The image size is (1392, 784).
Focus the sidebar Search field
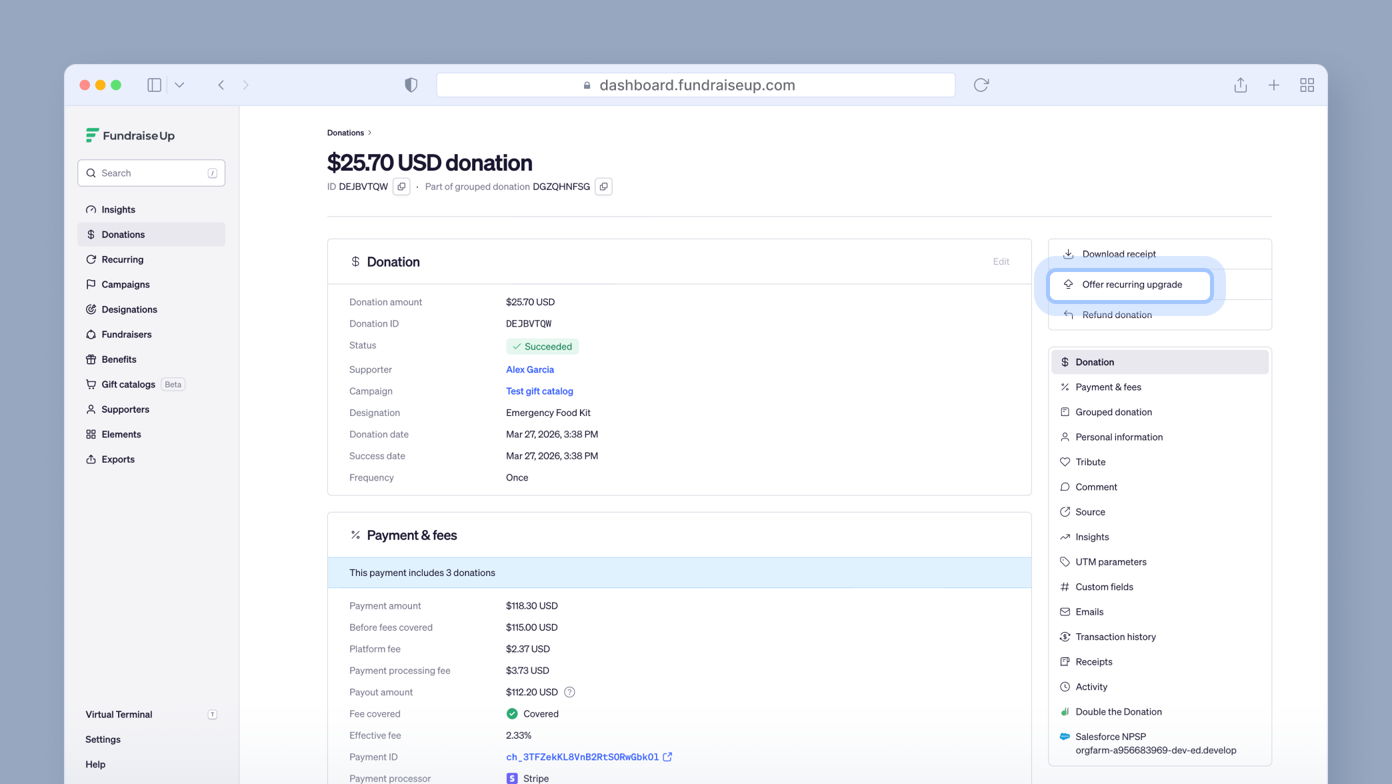151,173
